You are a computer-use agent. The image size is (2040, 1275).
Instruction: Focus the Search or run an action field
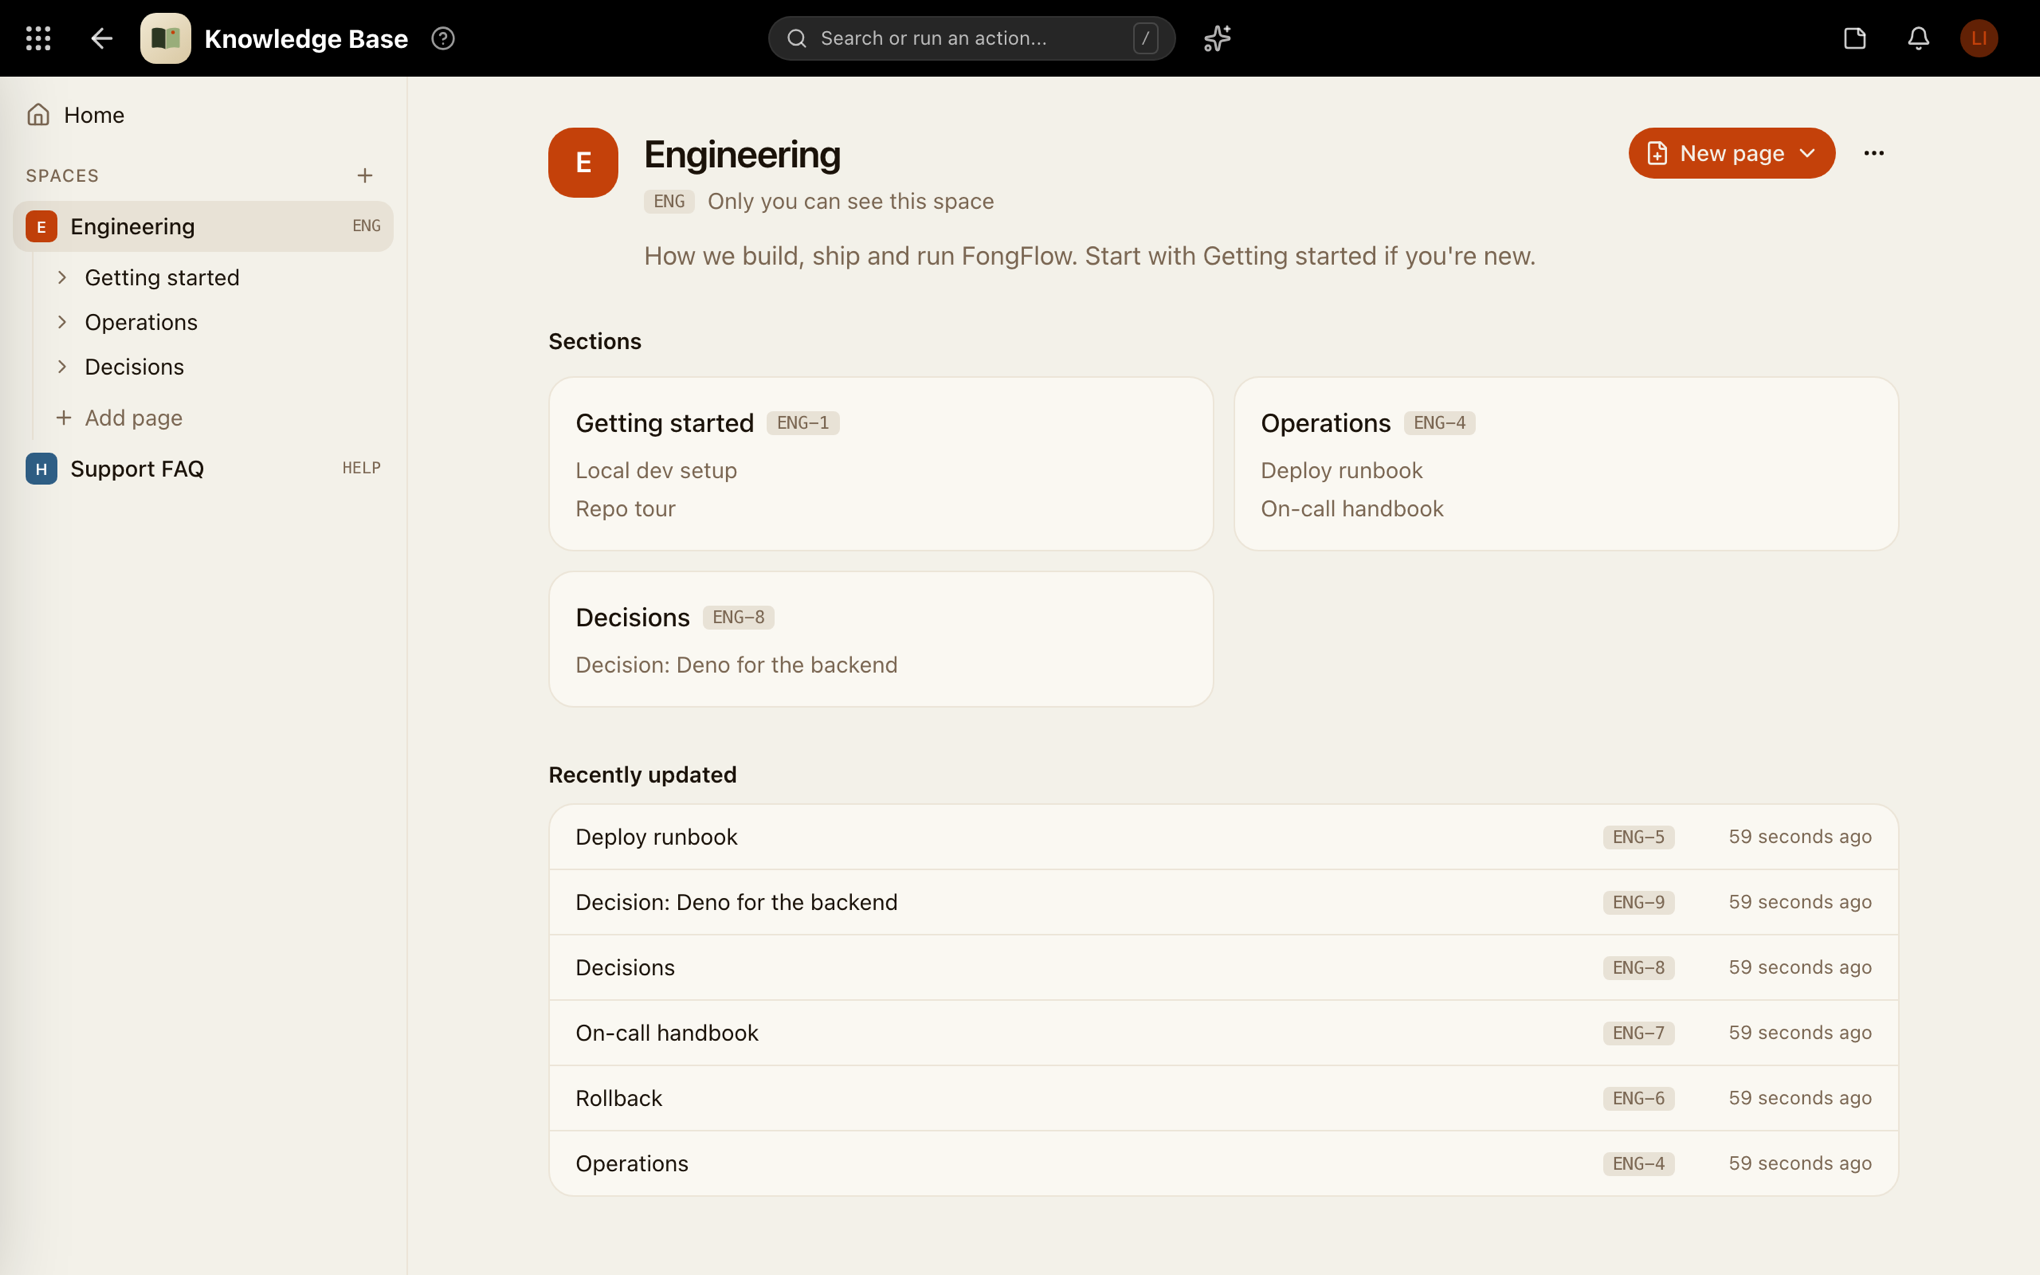[971, 38]
